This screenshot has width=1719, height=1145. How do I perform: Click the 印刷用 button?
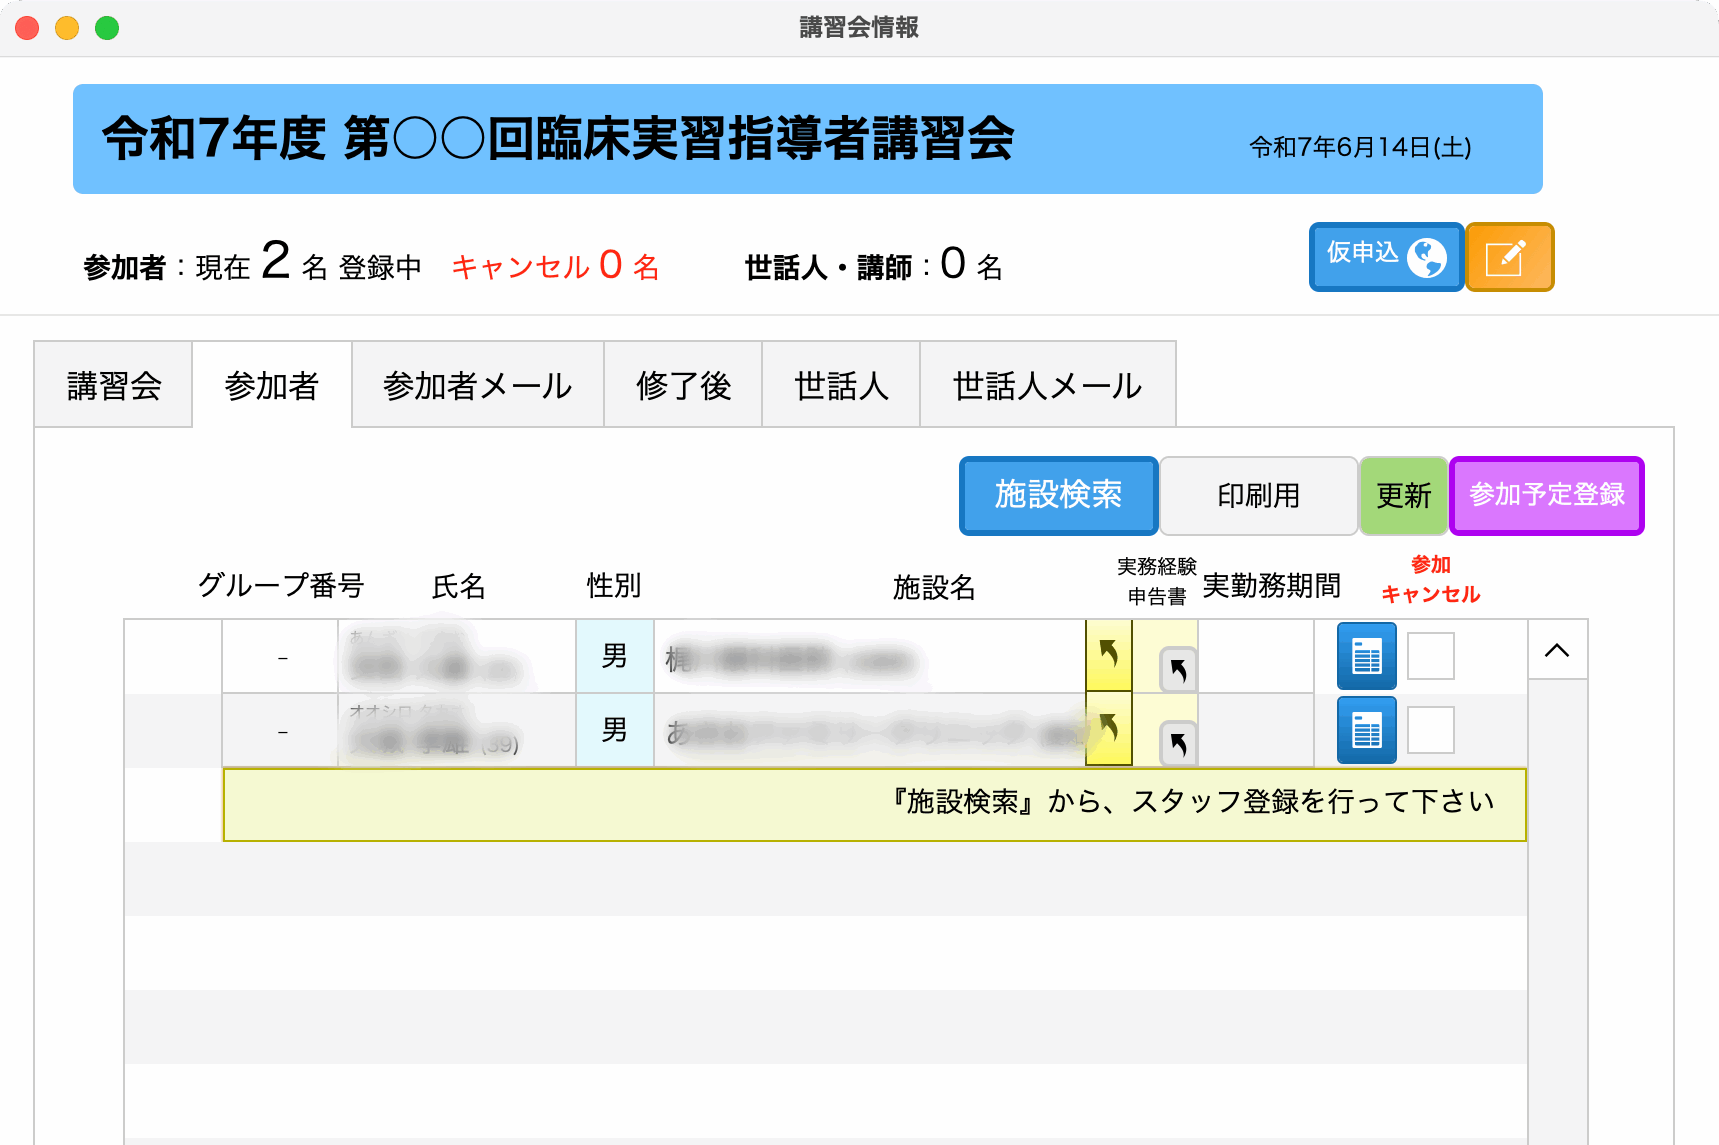click(x=1258, y=495)
